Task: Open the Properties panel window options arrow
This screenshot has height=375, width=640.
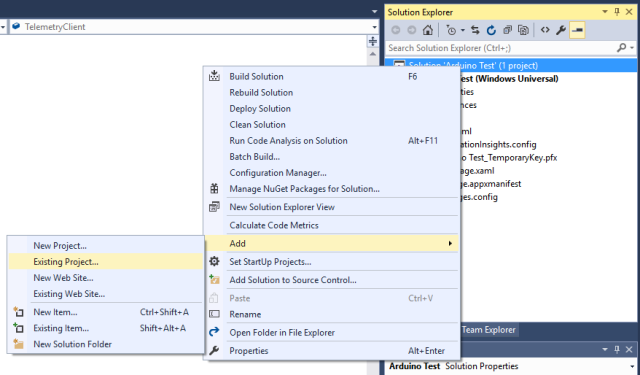Action: coord(605,349)
